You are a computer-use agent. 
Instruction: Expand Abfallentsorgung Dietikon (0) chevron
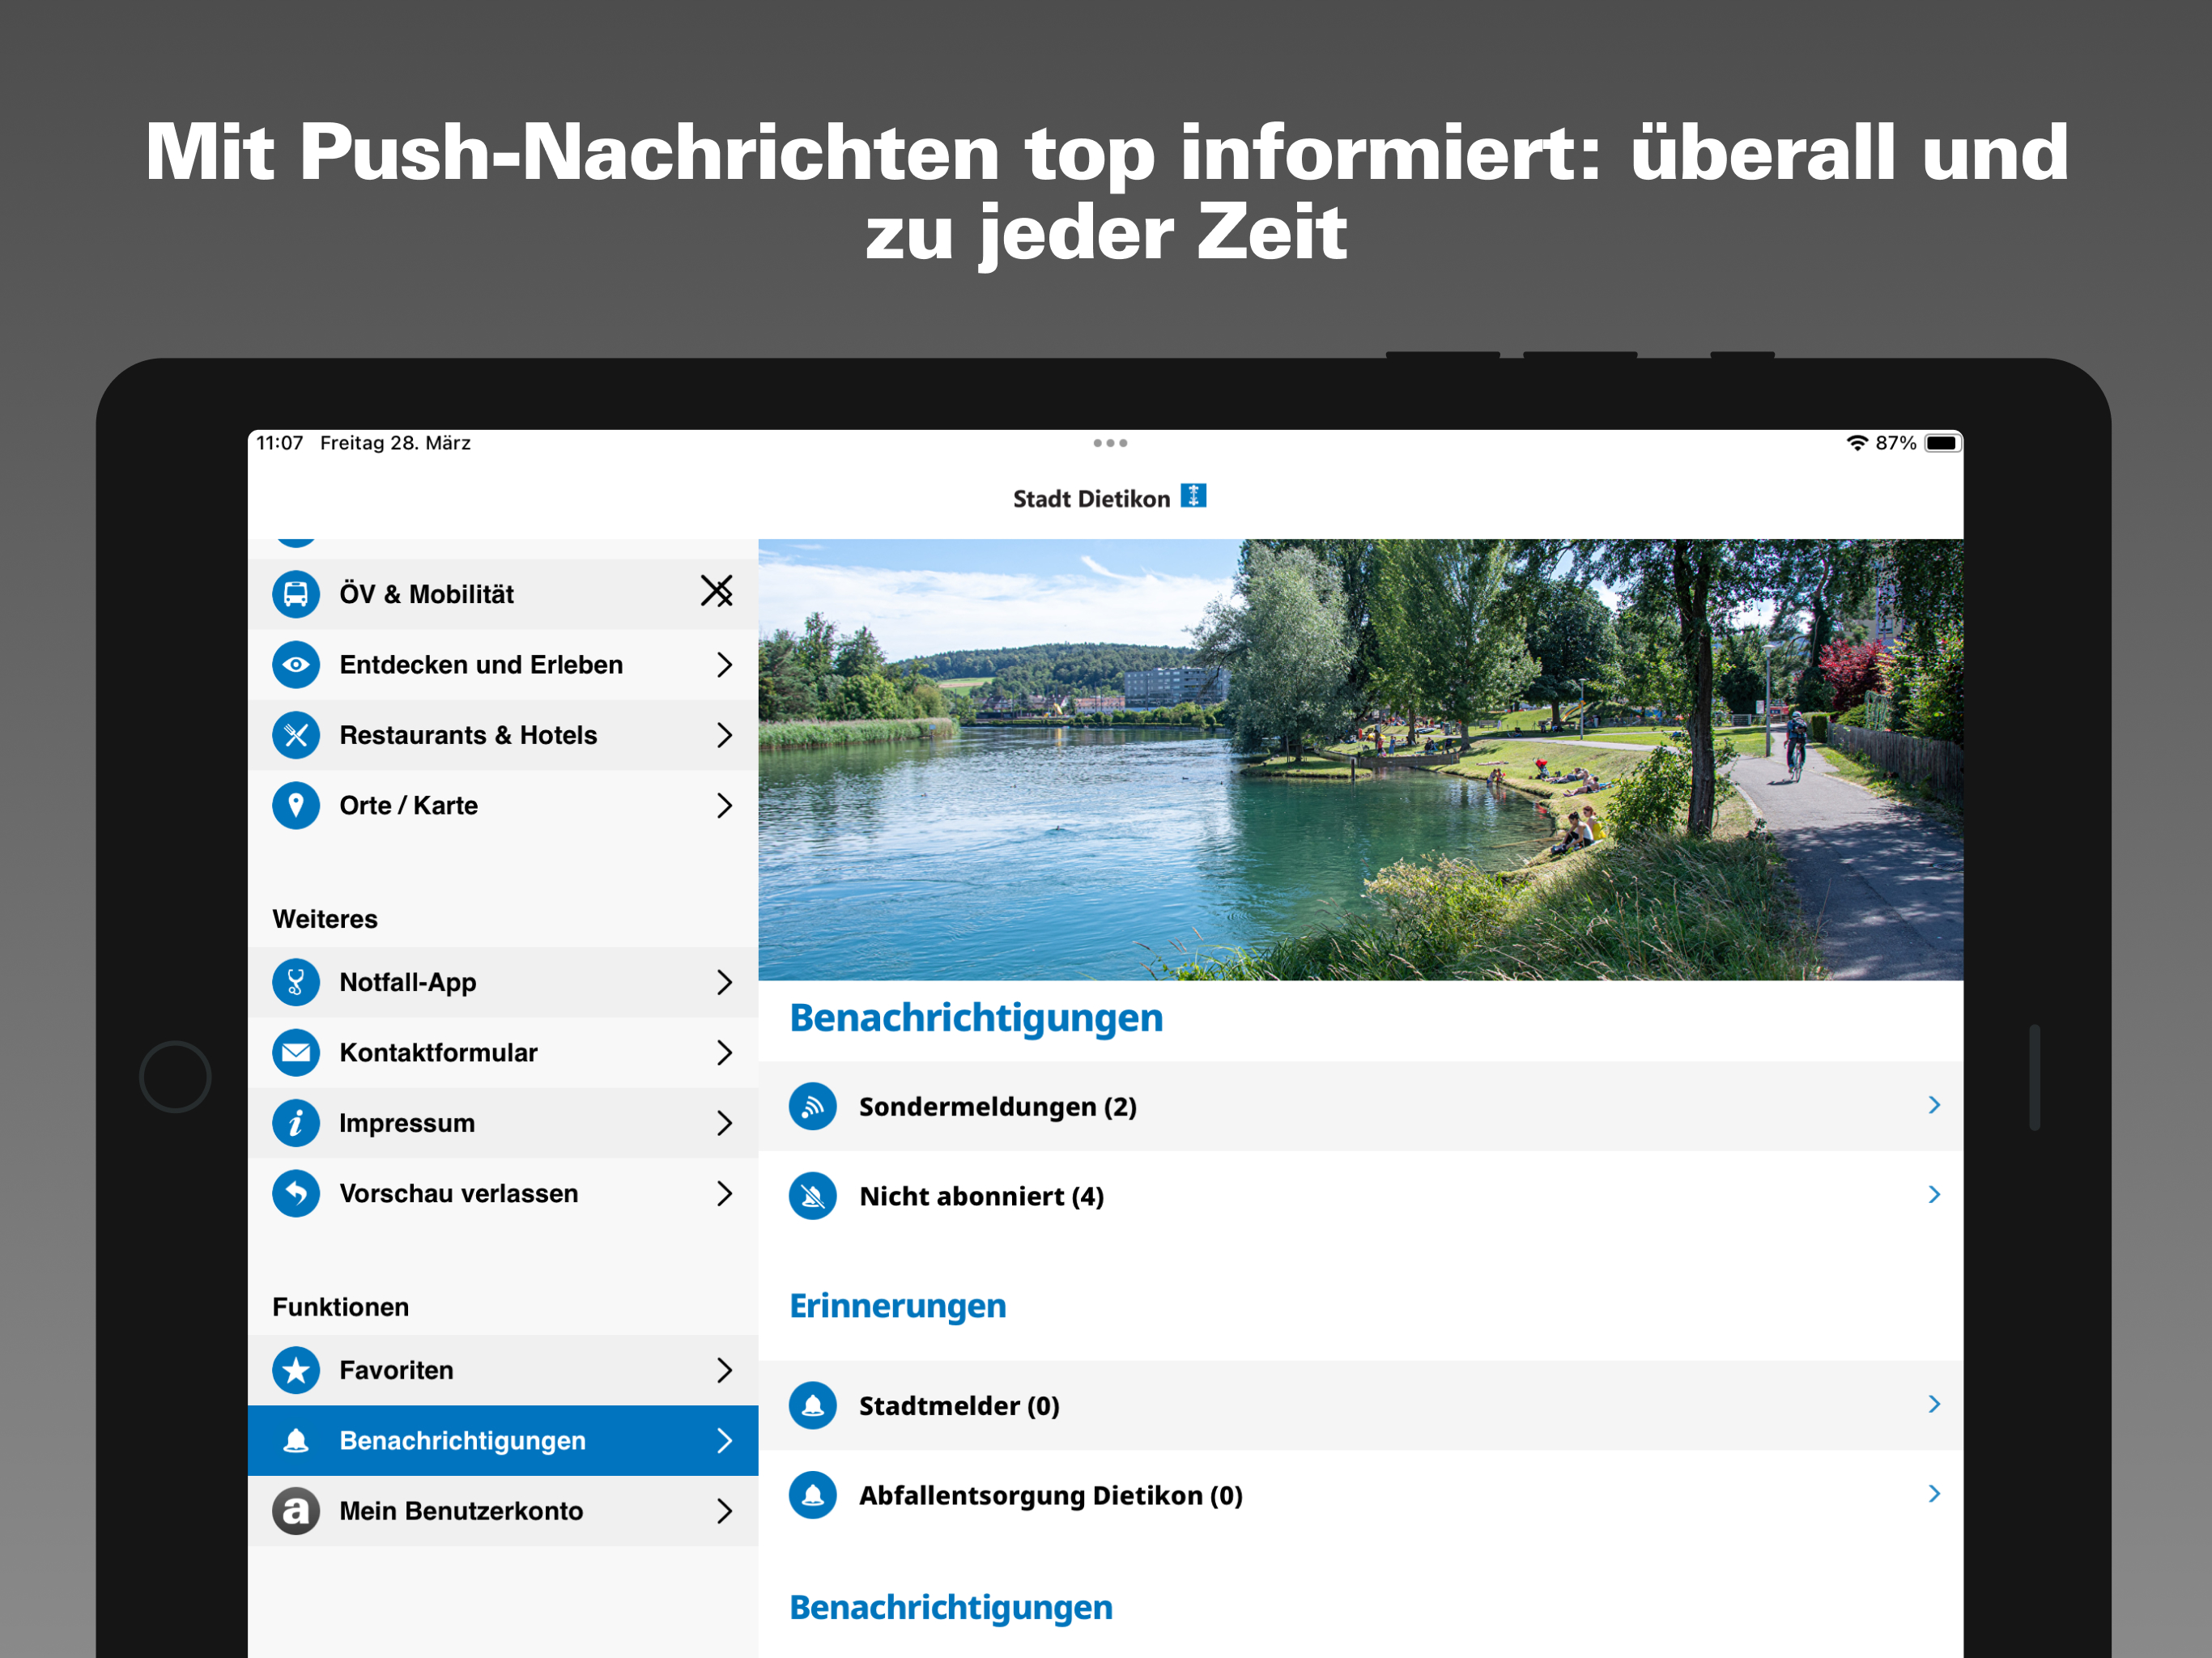pos(1934,1494)
